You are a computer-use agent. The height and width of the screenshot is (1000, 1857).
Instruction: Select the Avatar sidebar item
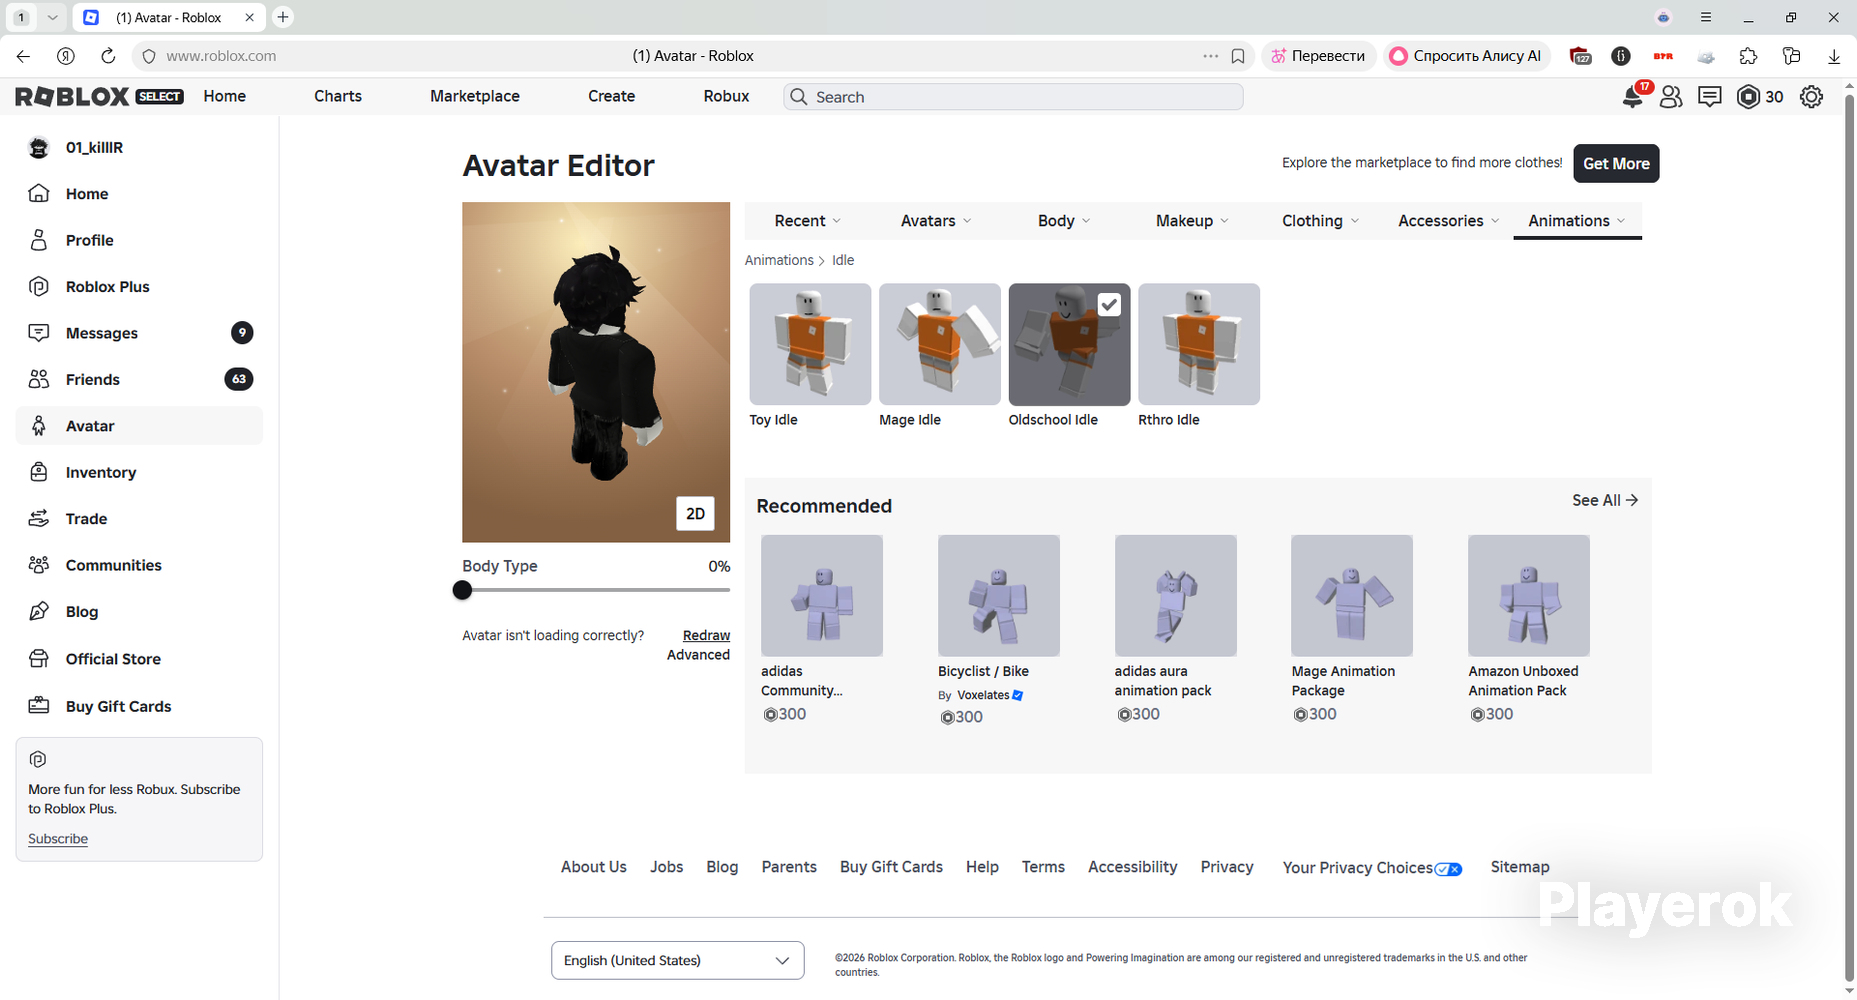(x=139, y=426)
